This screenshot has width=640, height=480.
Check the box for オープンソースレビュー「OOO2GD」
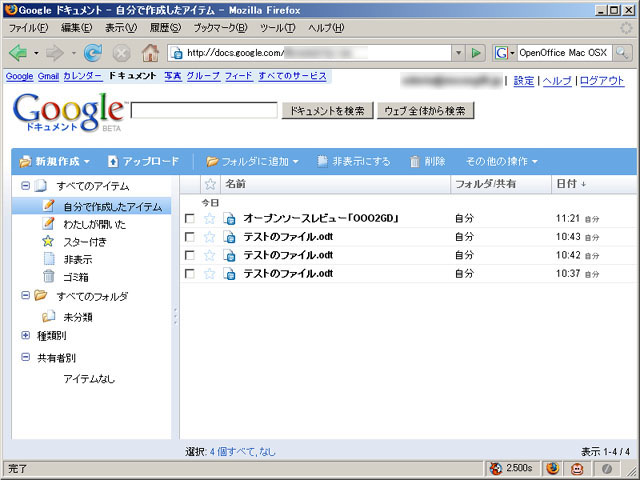coord(190,218)
